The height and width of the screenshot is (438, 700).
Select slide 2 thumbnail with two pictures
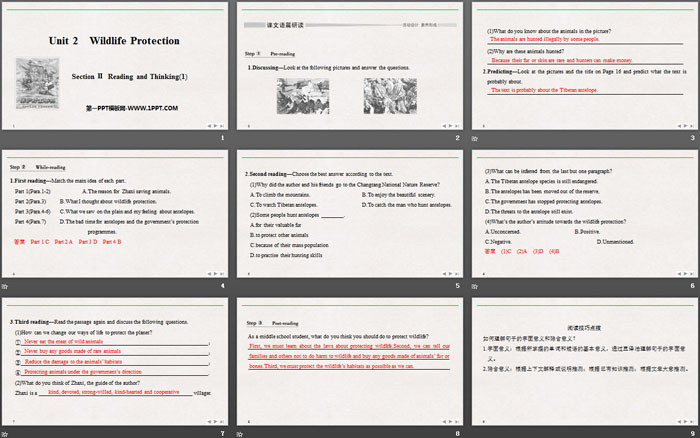[x=350, y=66]
